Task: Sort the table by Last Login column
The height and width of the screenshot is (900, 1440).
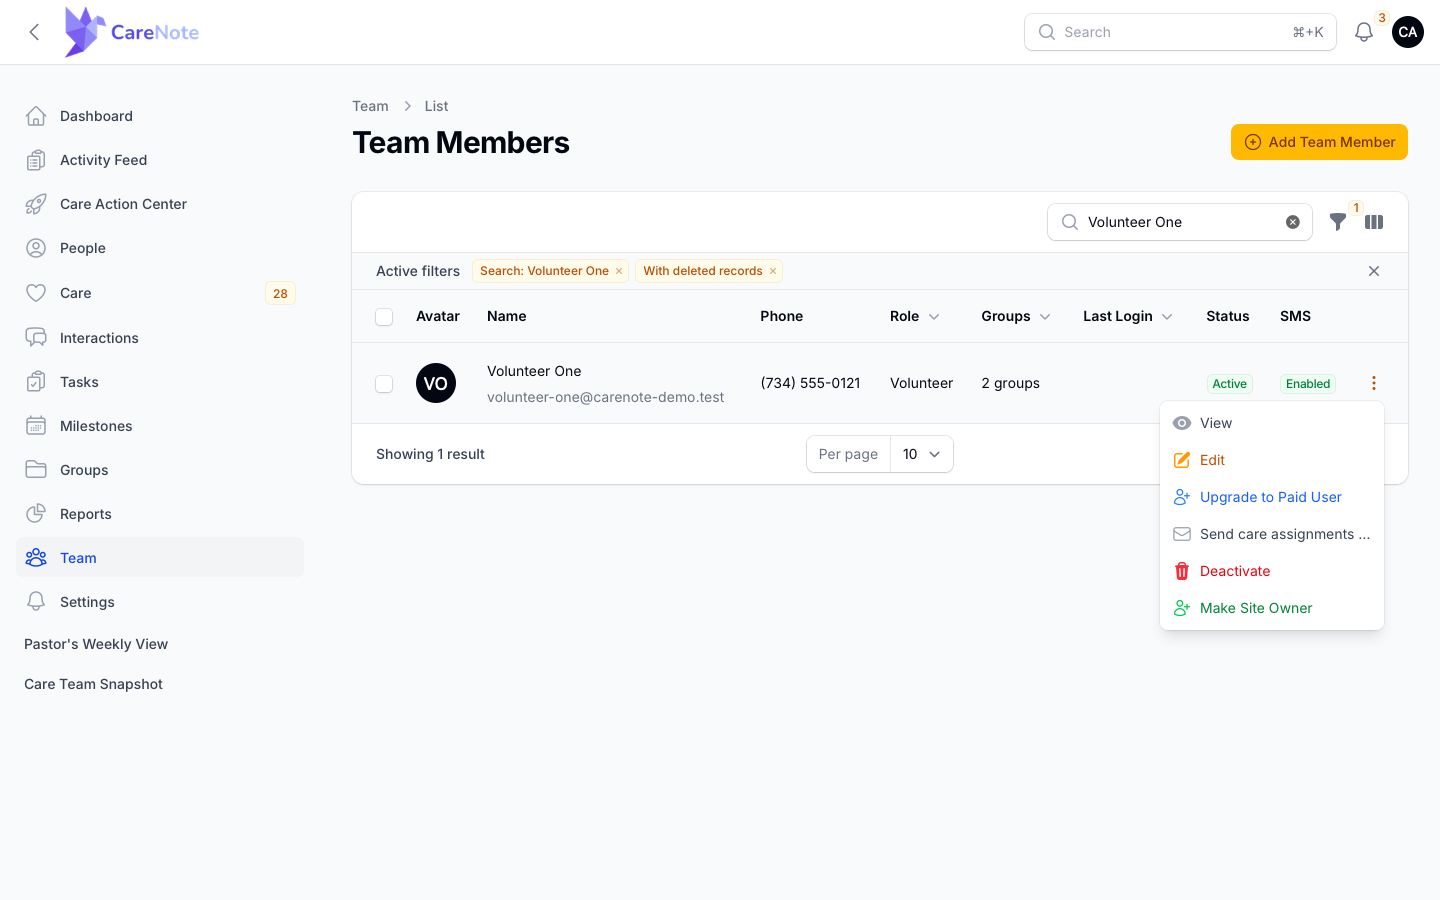Action: tap(1128, 316)
